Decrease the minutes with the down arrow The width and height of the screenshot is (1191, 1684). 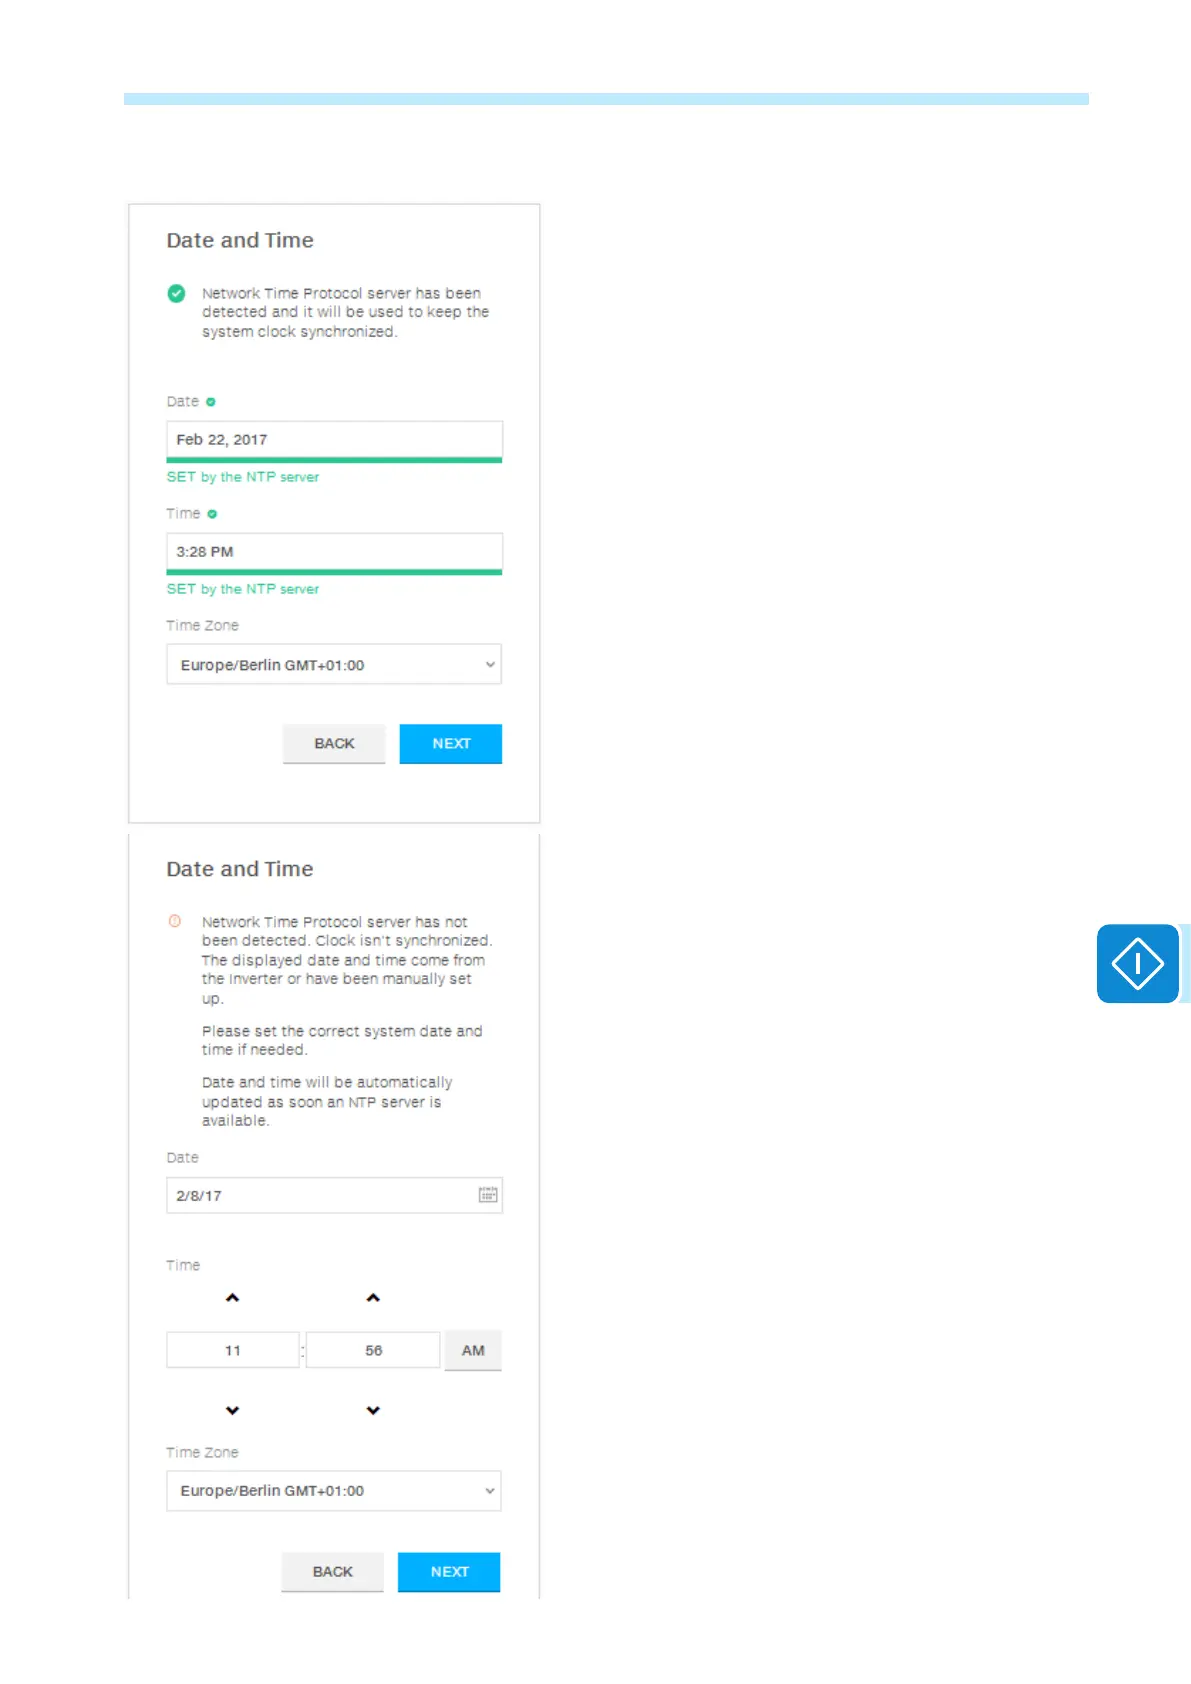373,1411
